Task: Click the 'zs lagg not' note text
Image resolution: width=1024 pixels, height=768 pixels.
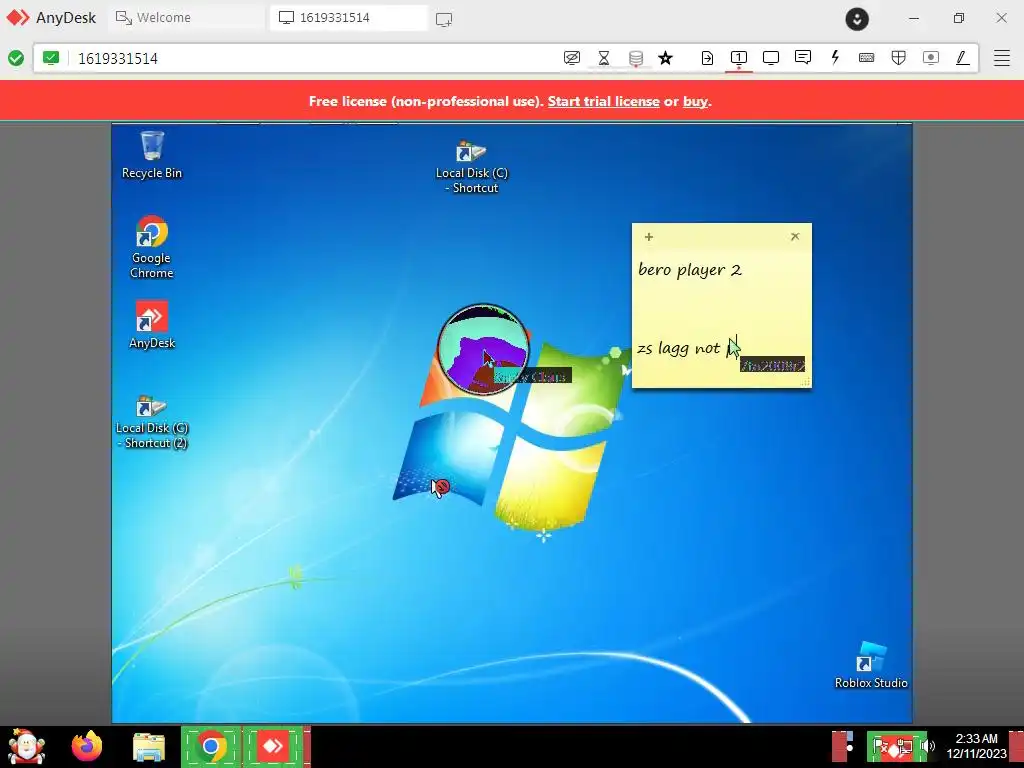Action: click(679, 348)
